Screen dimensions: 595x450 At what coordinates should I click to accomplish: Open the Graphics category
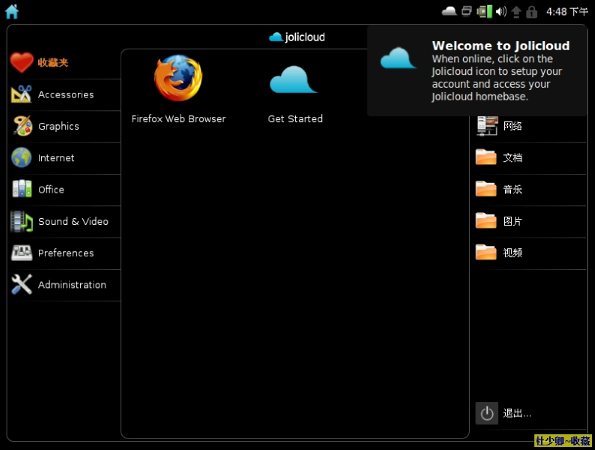click(x=64, y=126)
